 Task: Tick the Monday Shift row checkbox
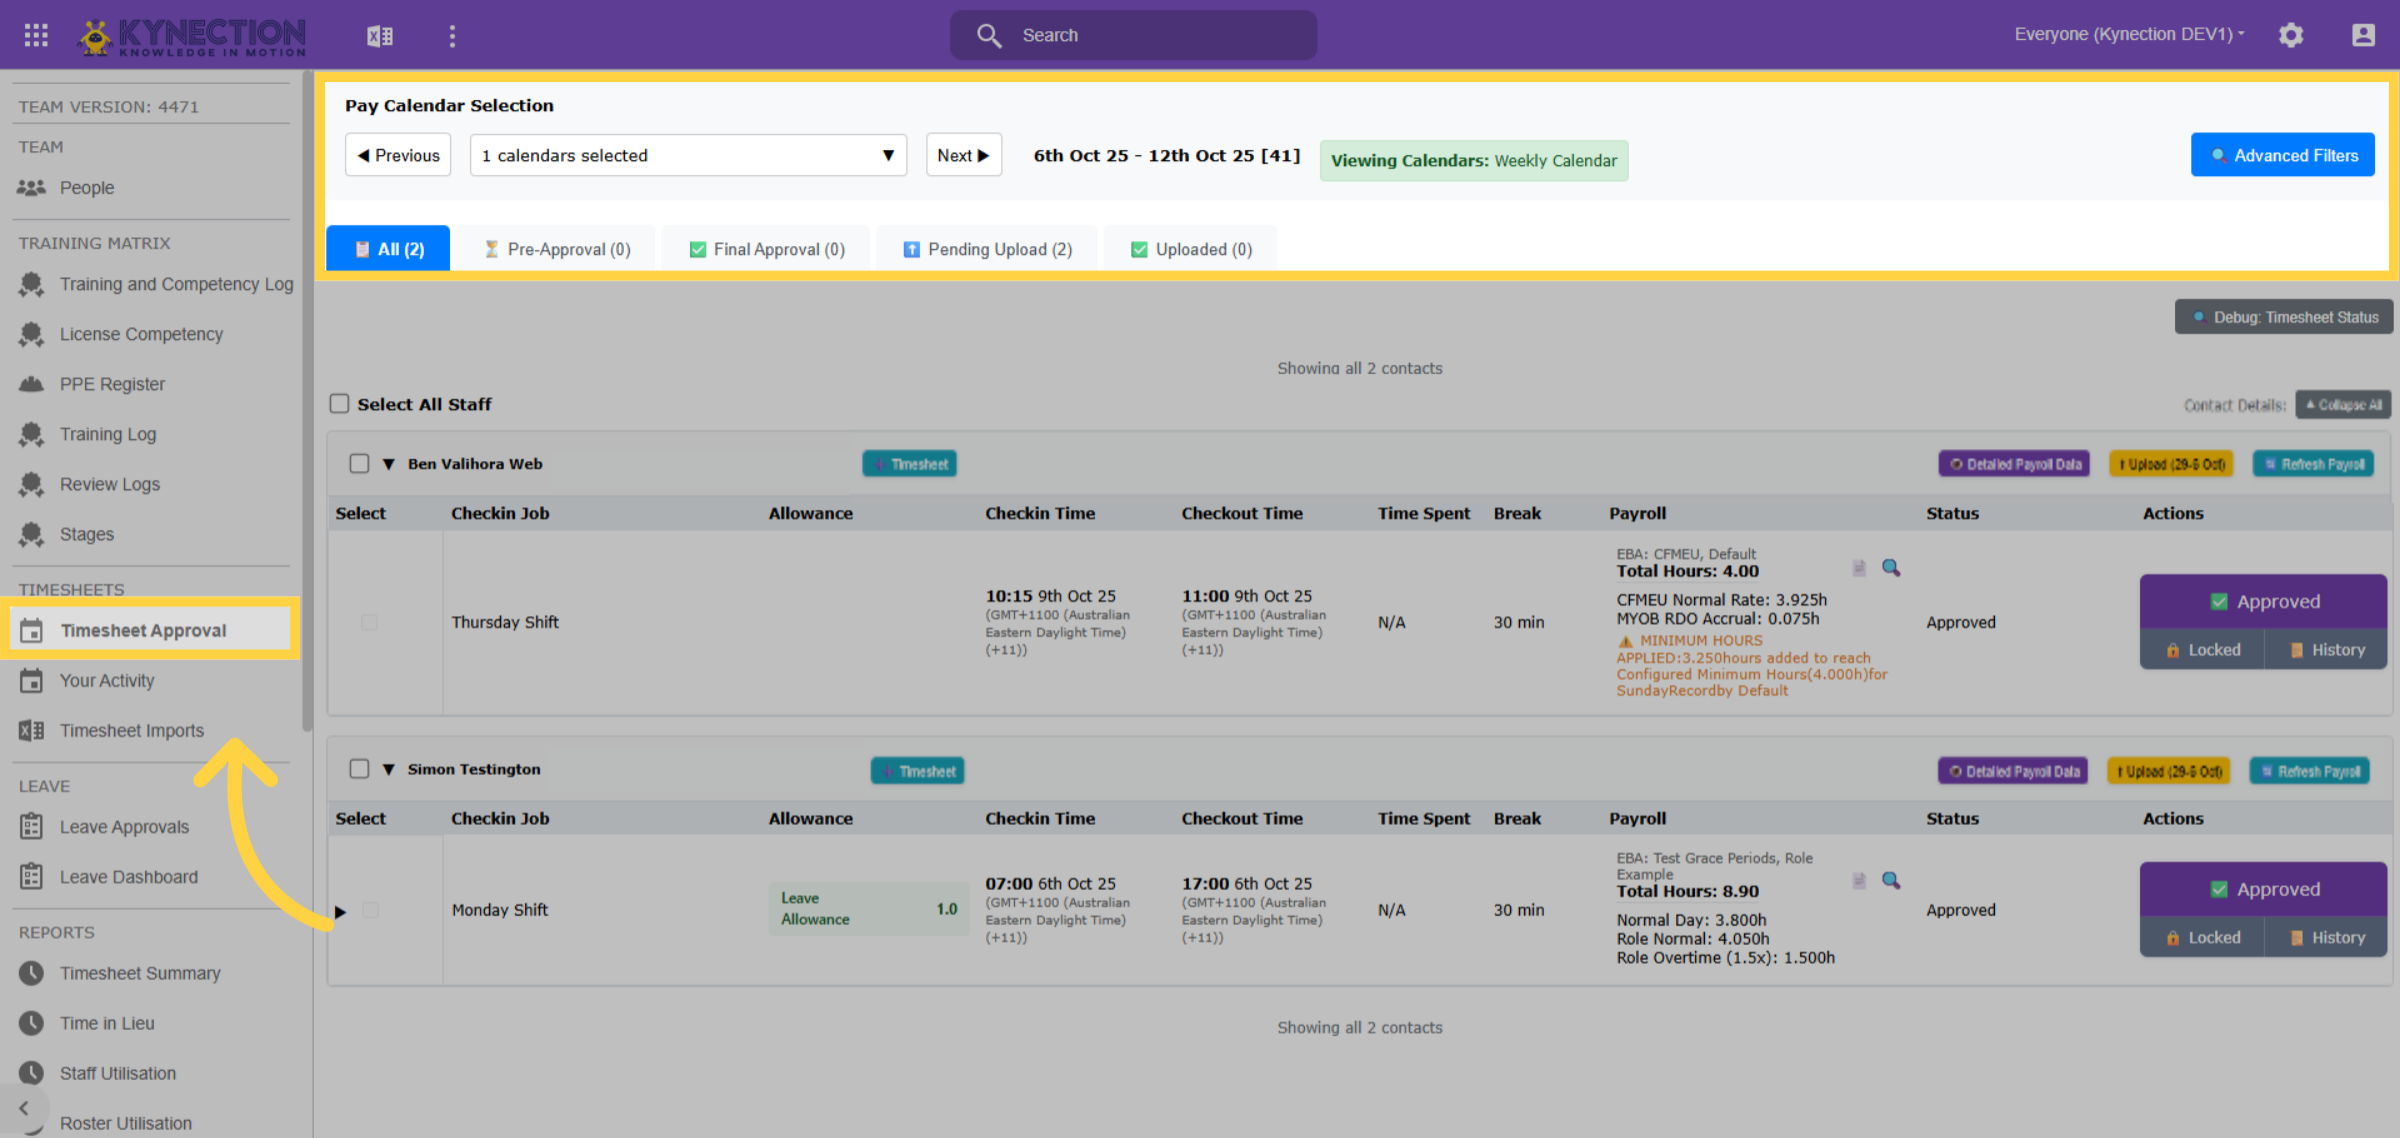pyautogui.click(x=370, y=910)
